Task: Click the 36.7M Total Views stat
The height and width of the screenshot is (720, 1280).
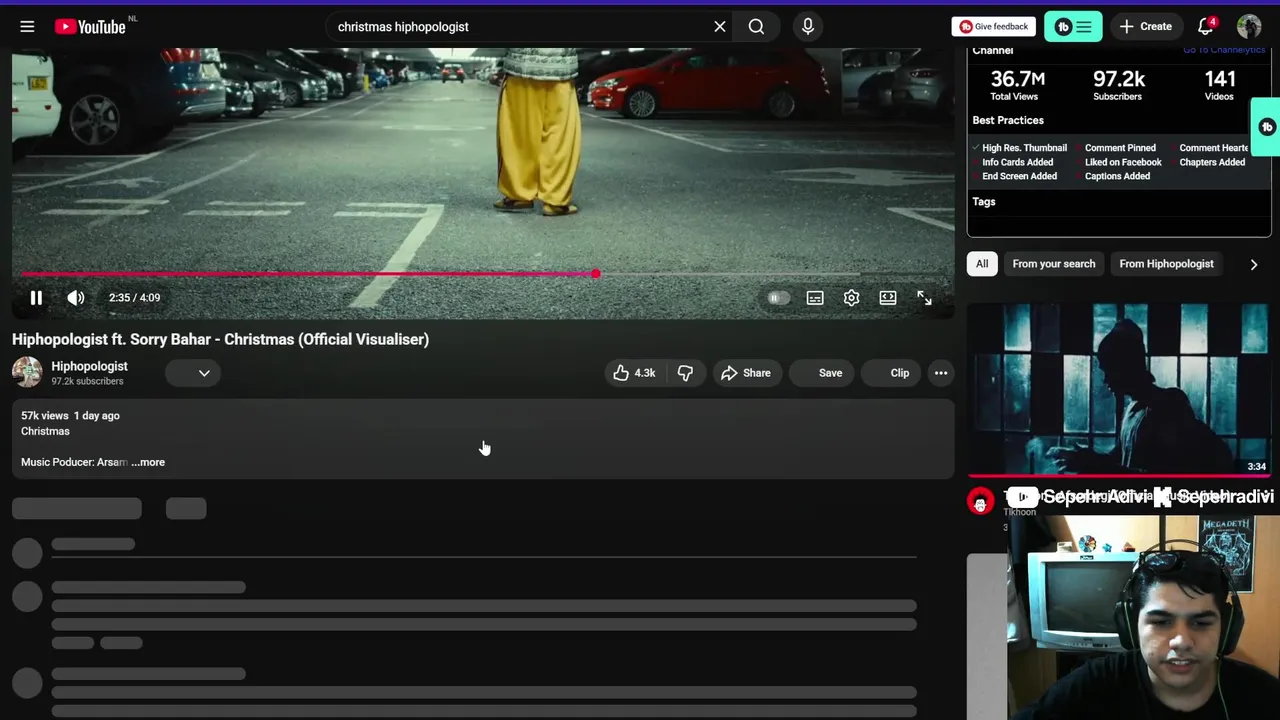Action: coord(1017,85)
